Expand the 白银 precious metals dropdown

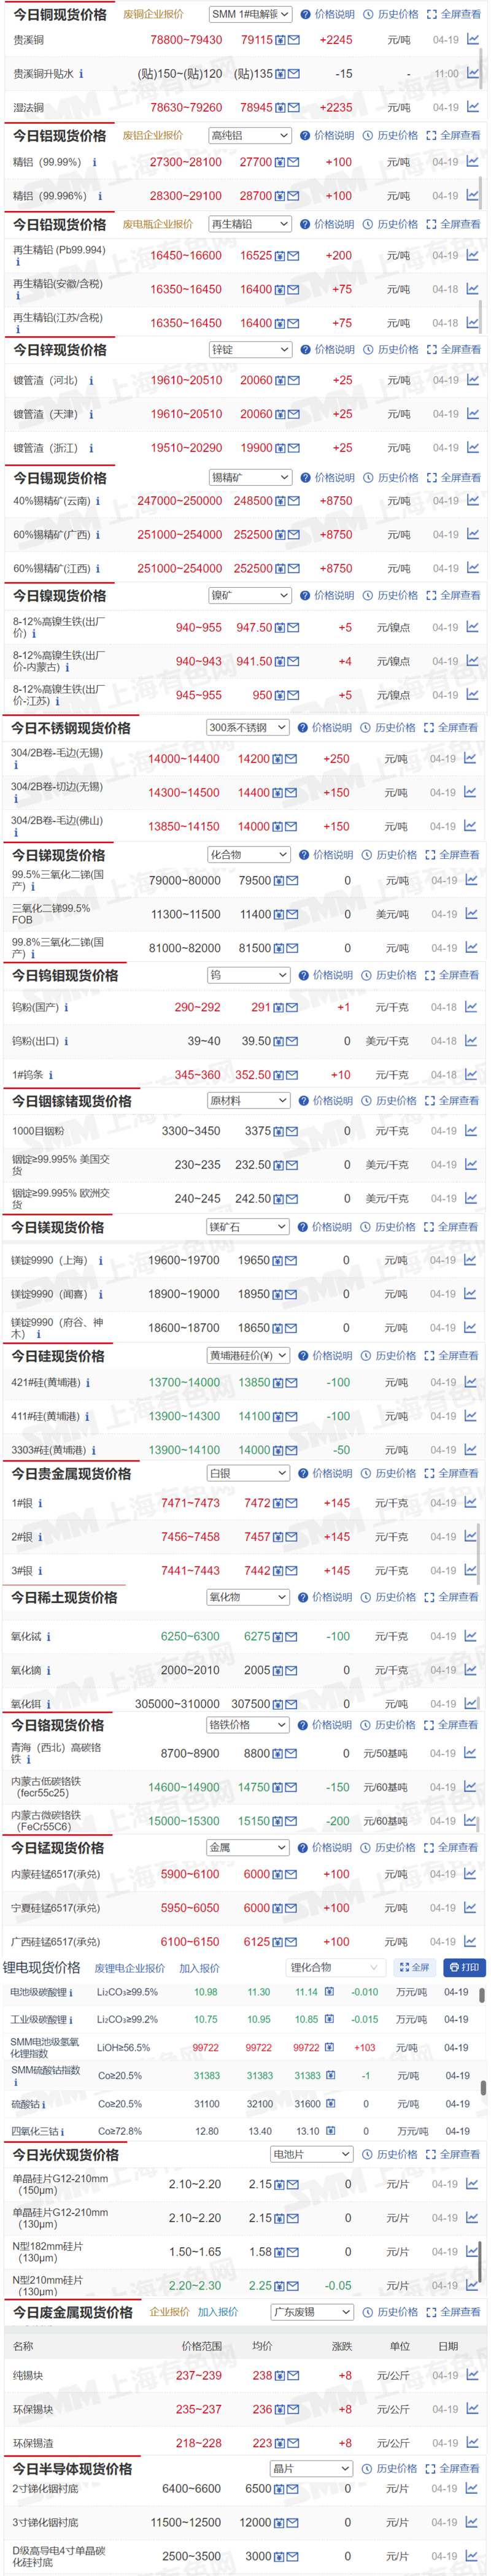(x=248, y=1473)
